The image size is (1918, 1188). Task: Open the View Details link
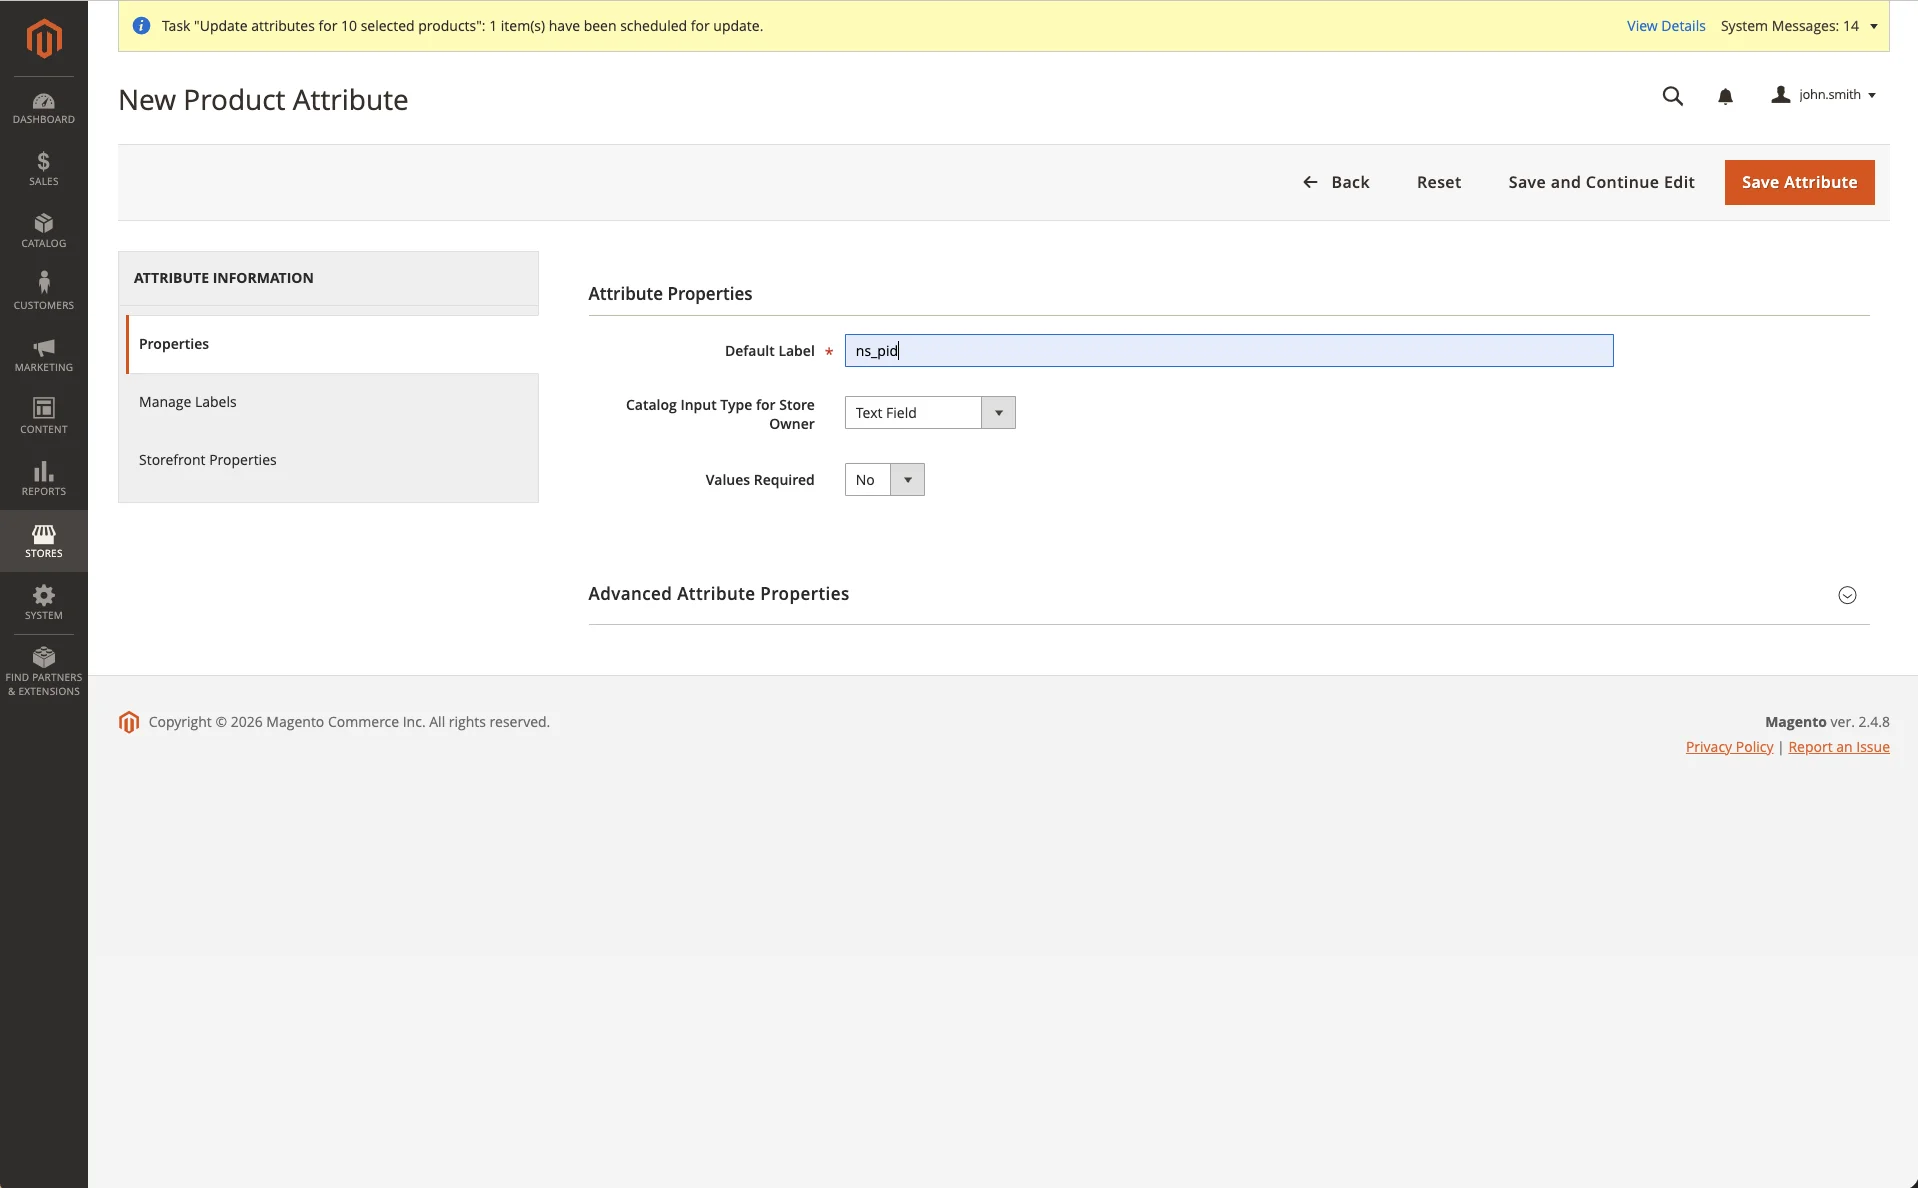point(1665,26)
